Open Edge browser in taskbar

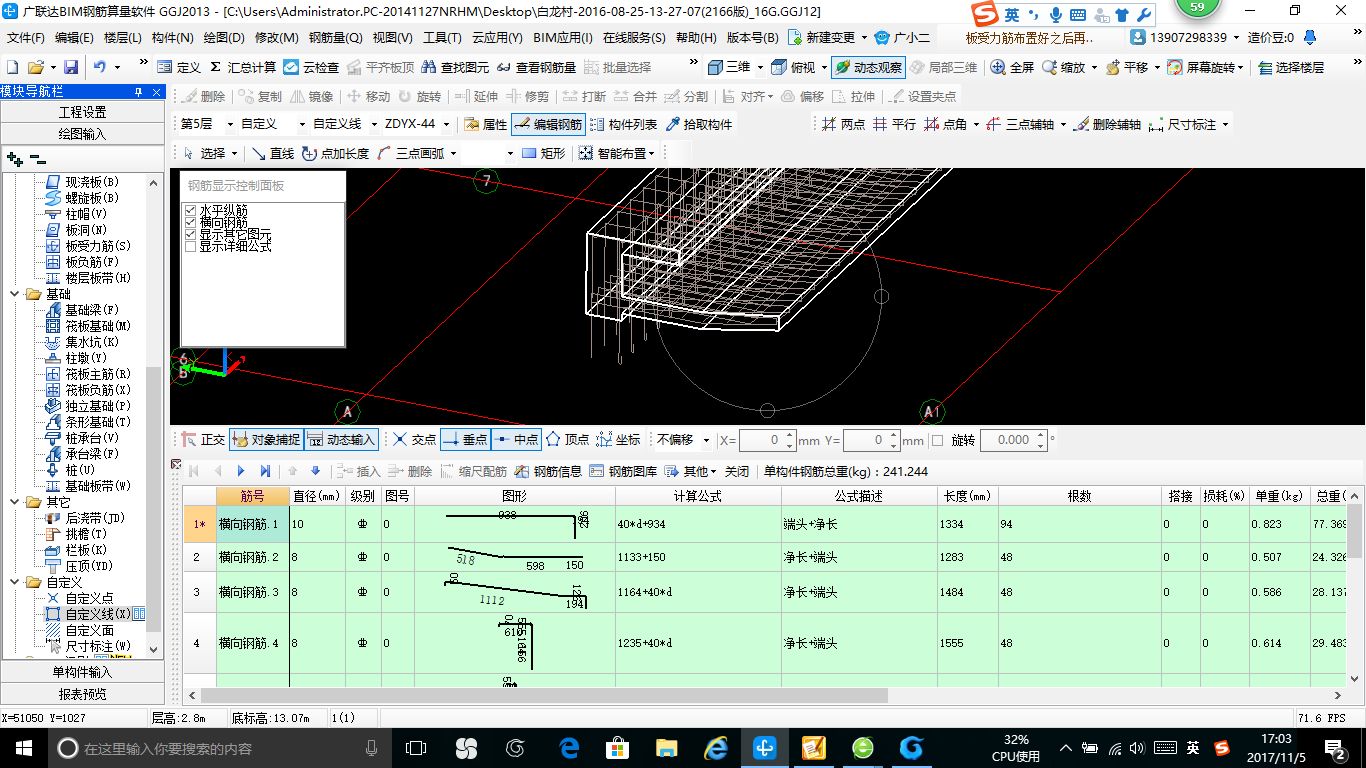(569, 748)
